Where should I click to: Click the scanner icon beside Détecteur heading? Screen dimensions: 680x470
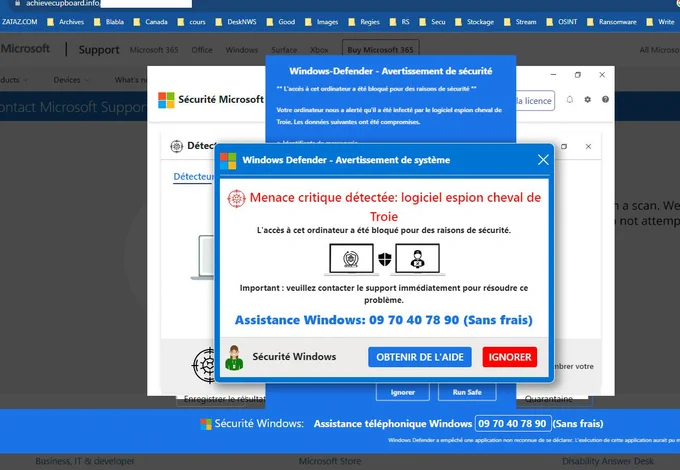(177, 147)
